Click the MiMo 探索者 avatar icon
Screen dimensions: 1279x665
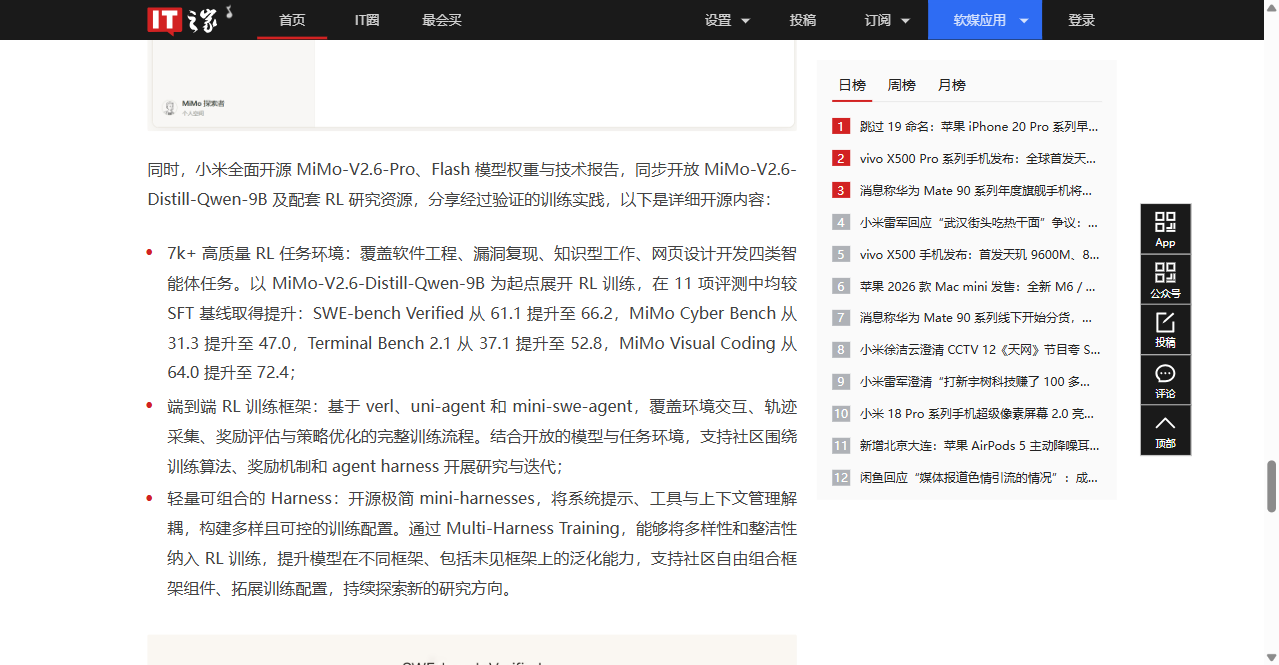tap(170, 107)
